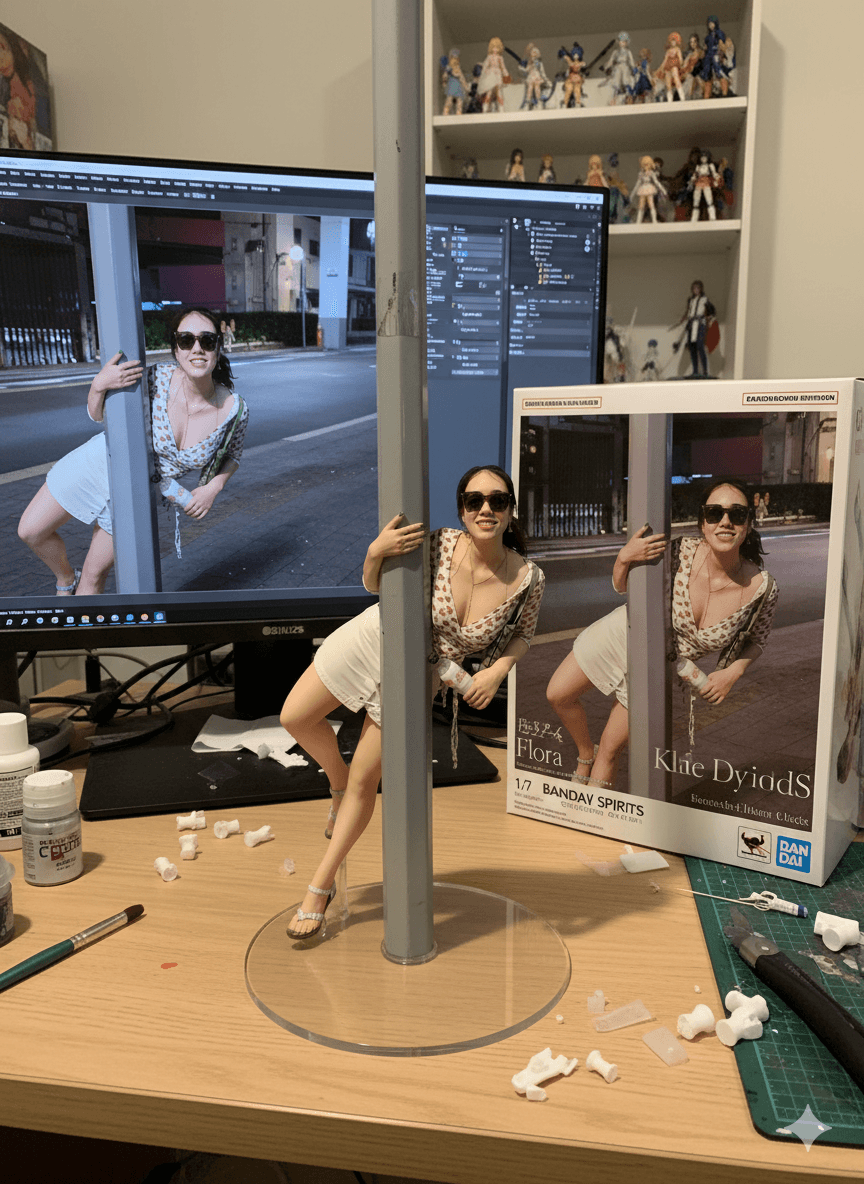Open the second menu in the top menu bar
Screen dimensions: 864x1184
(30, 174)
